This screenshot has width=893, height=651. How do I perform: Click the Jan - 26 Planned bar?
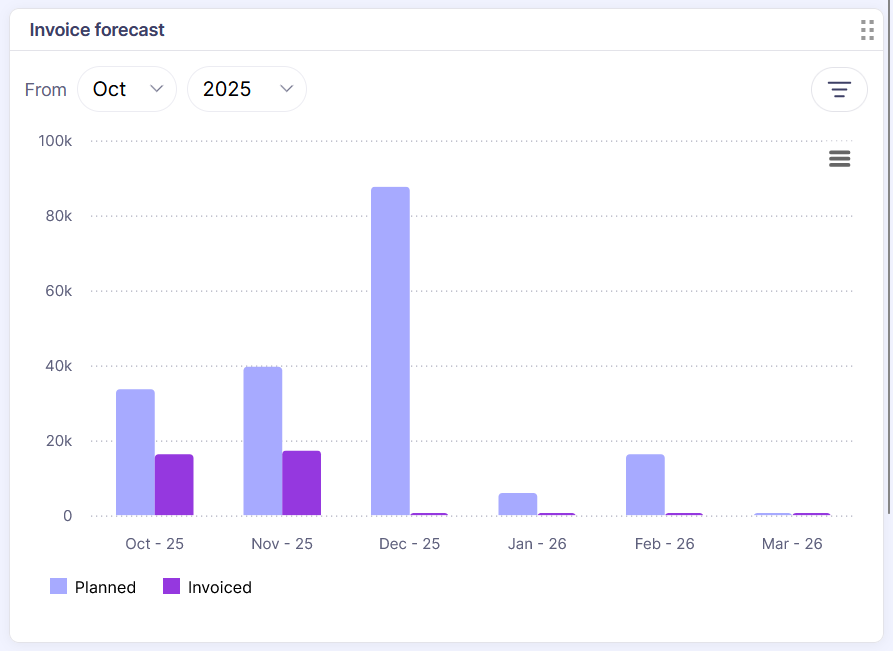point(518,504)
